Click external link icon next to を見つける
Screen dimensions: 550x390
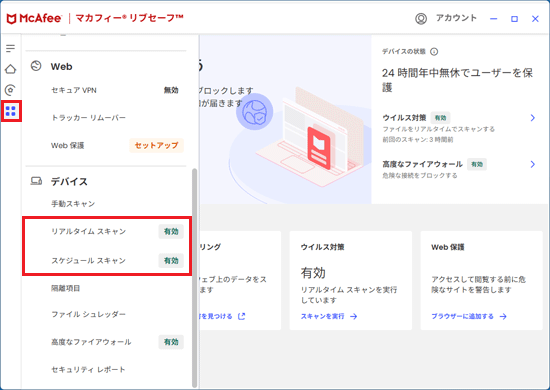pos(241,316)
